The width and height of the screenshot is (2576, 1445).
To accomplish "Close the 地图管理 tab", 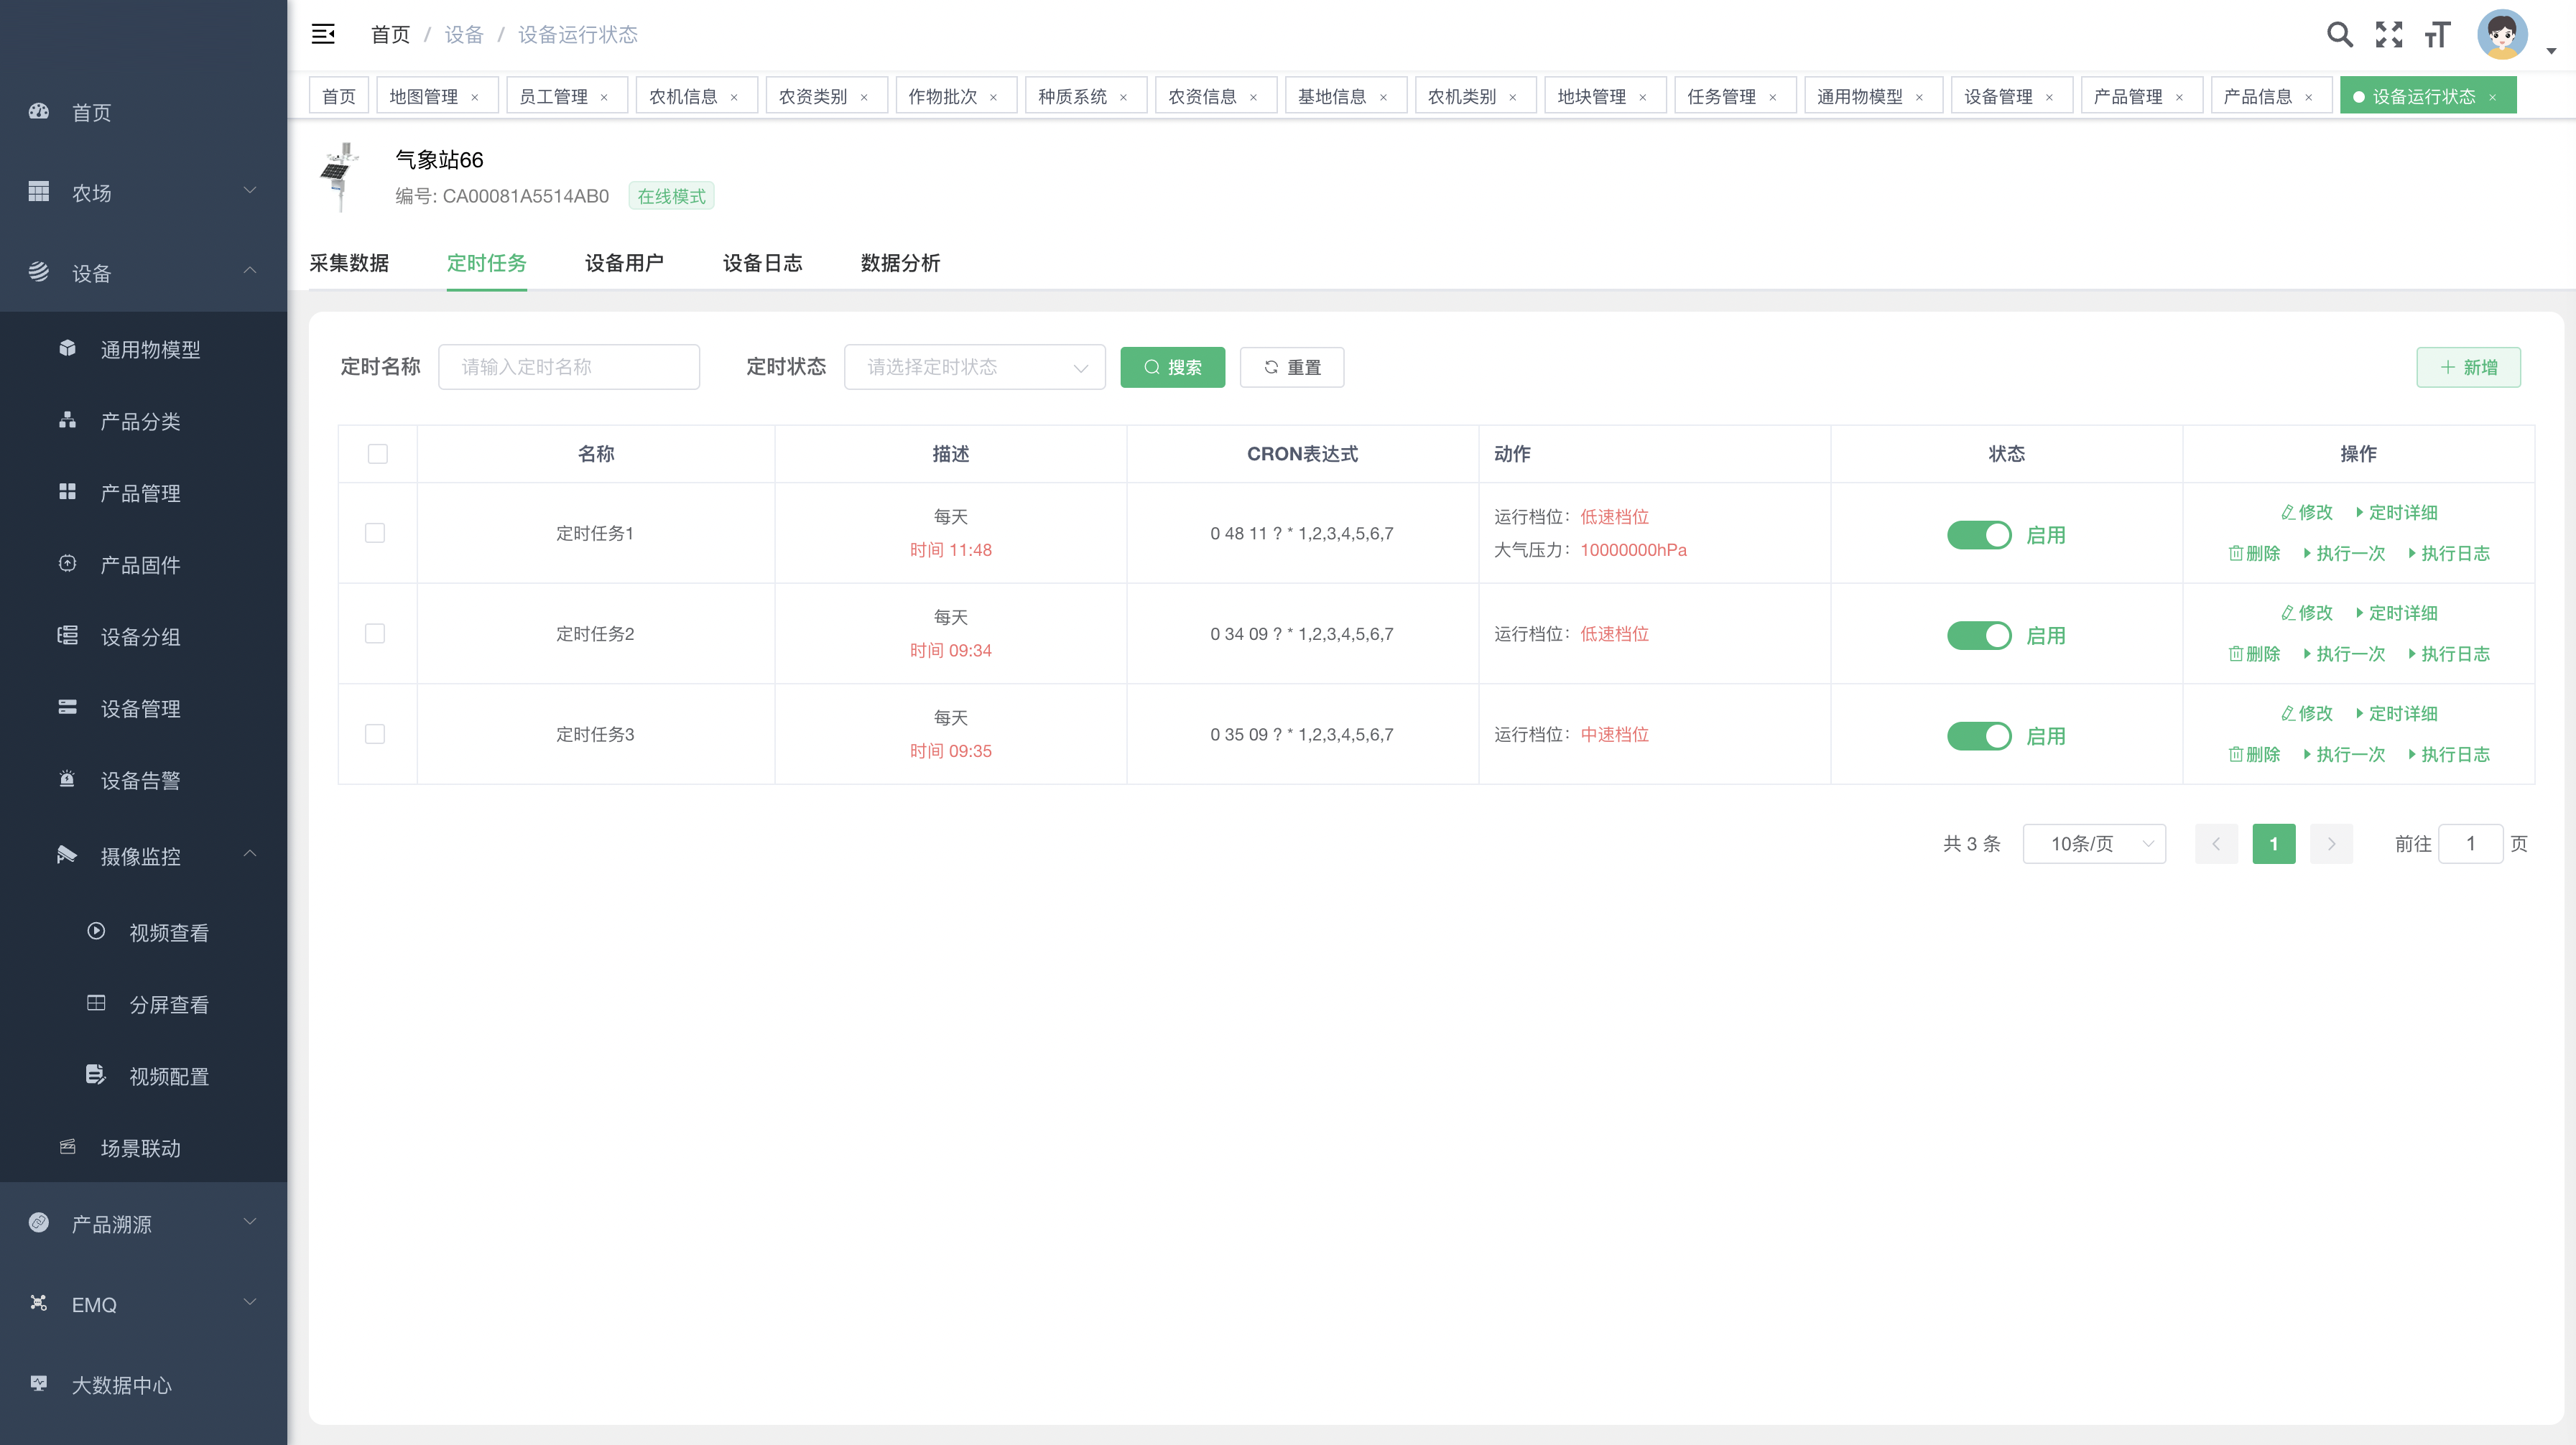I will point(475,97).
